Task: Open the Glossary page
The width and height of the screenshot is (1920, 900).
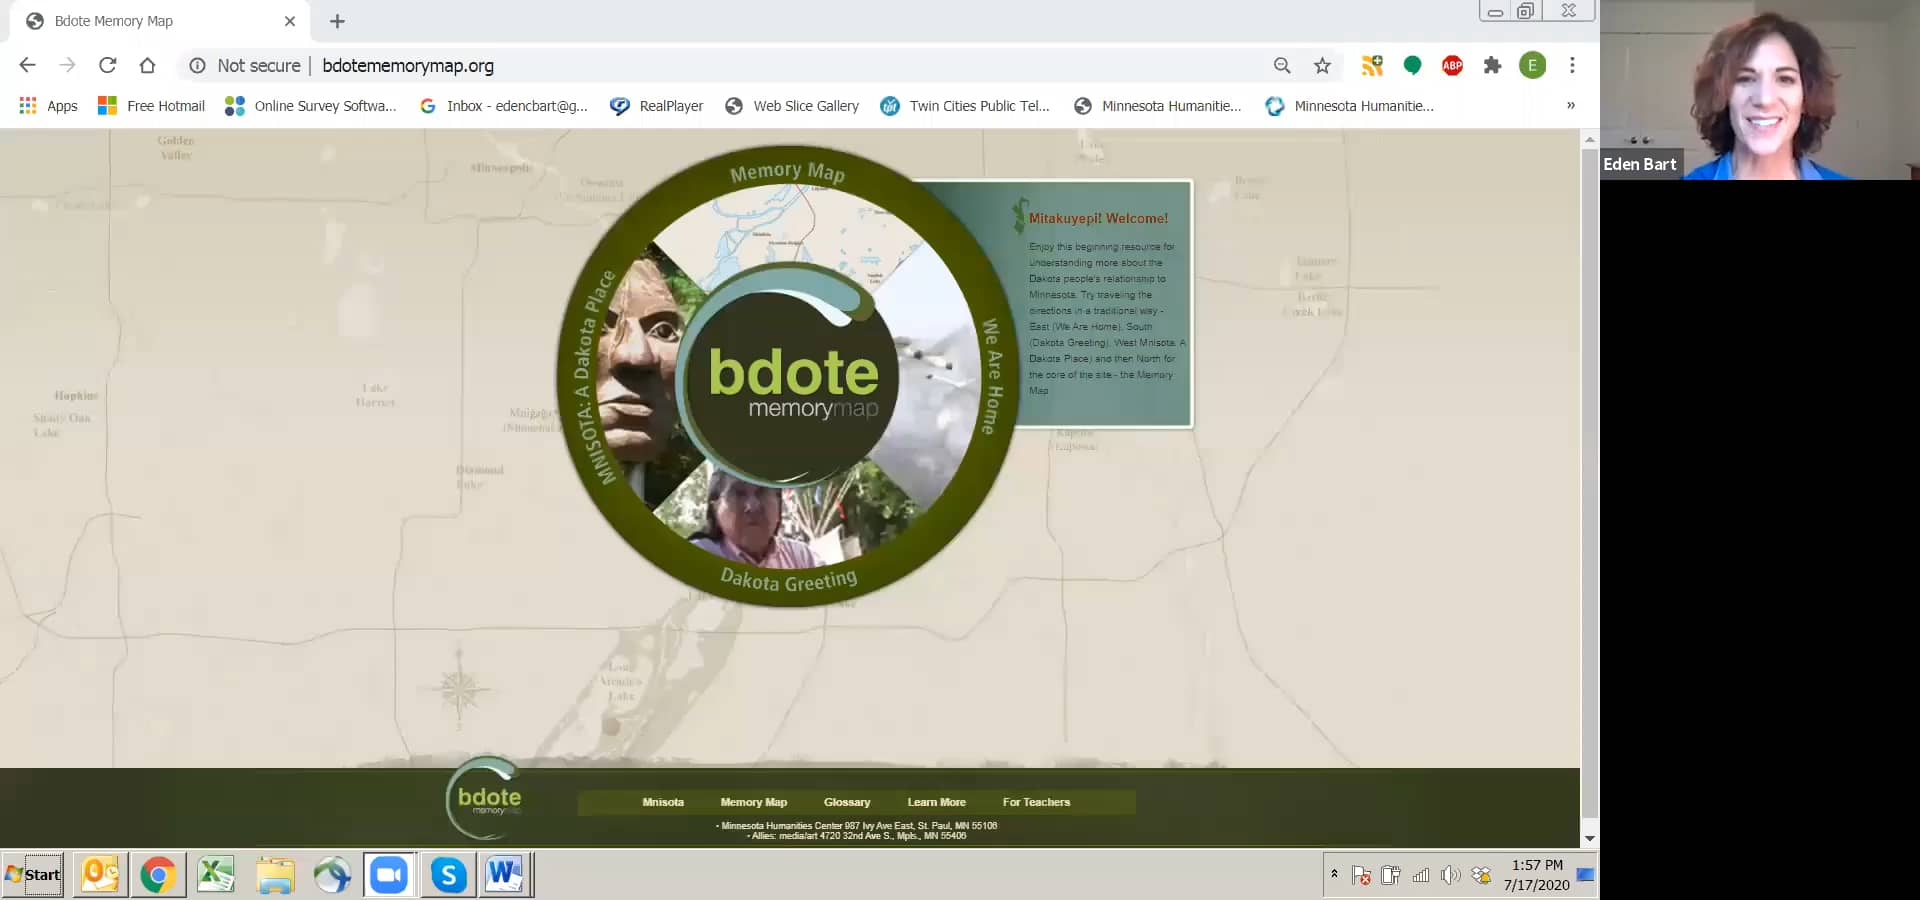Action: click(846, 801)
